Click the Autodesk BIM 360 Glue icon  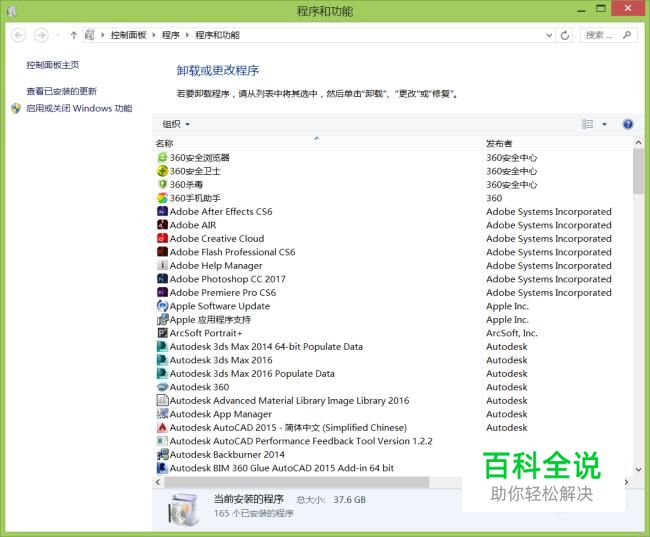162,468
